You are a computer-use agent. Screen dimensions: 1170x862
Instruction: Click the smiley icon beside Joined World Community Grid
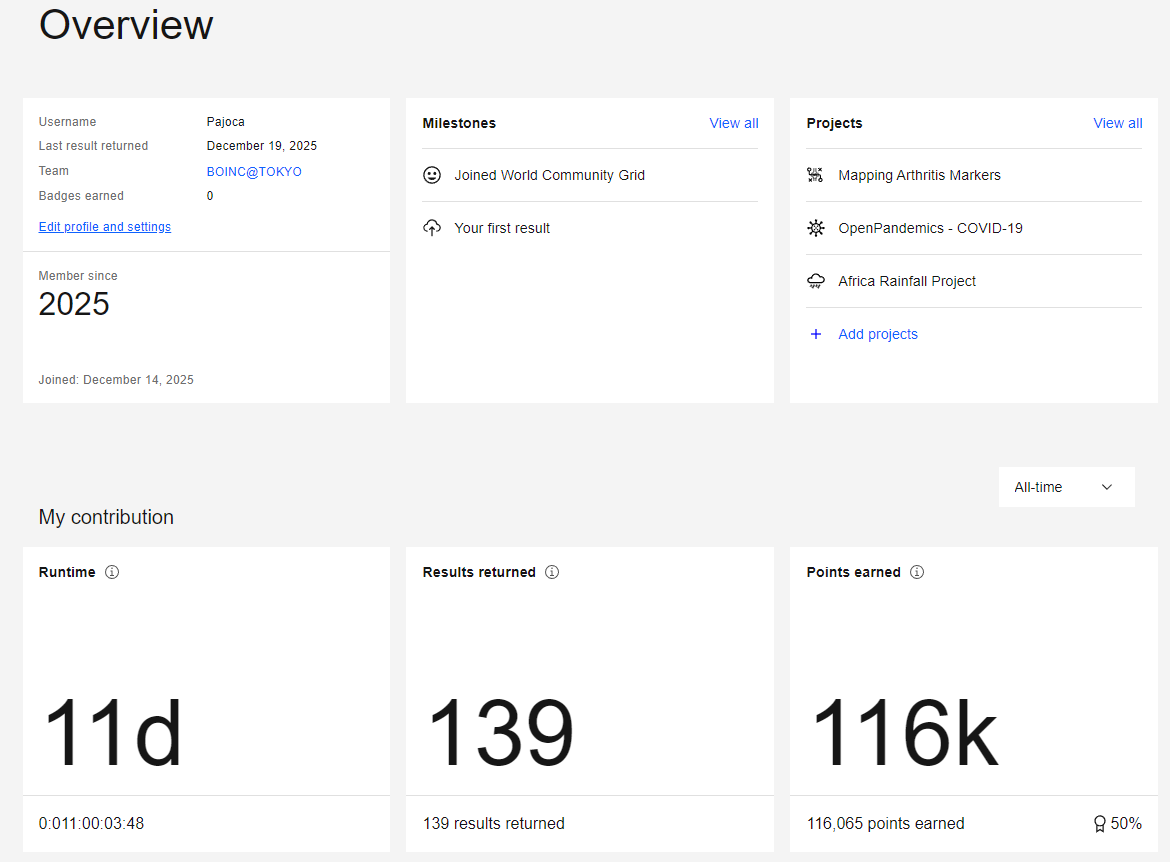coord(432,175)
